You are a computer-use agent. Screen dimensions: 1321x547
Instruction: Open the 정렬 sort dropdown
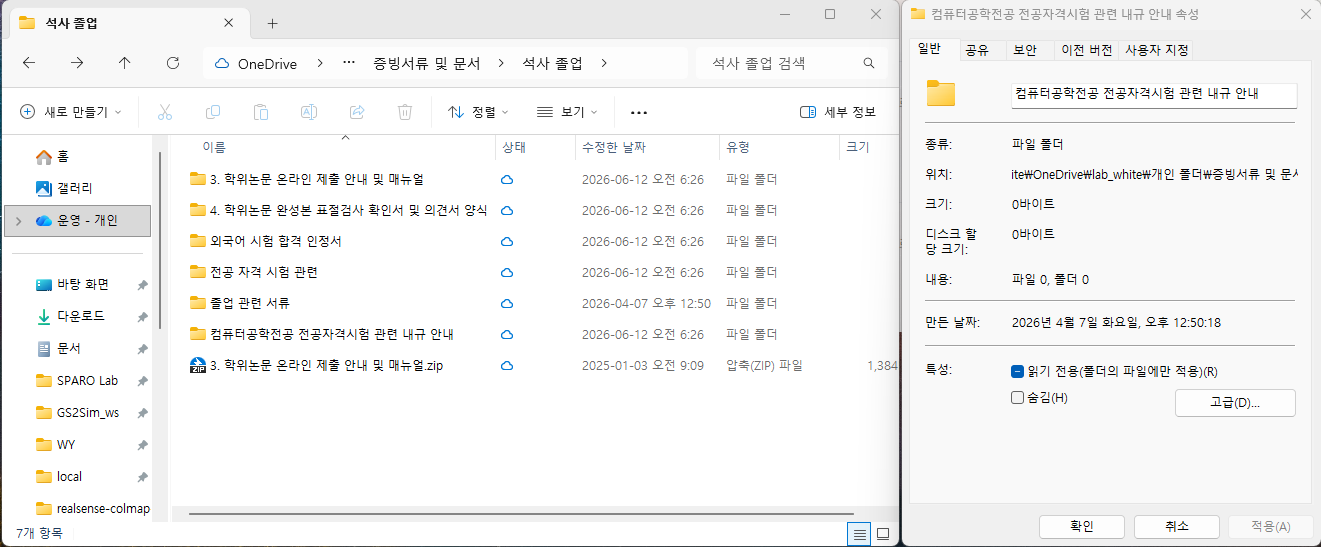click(478, 112)
